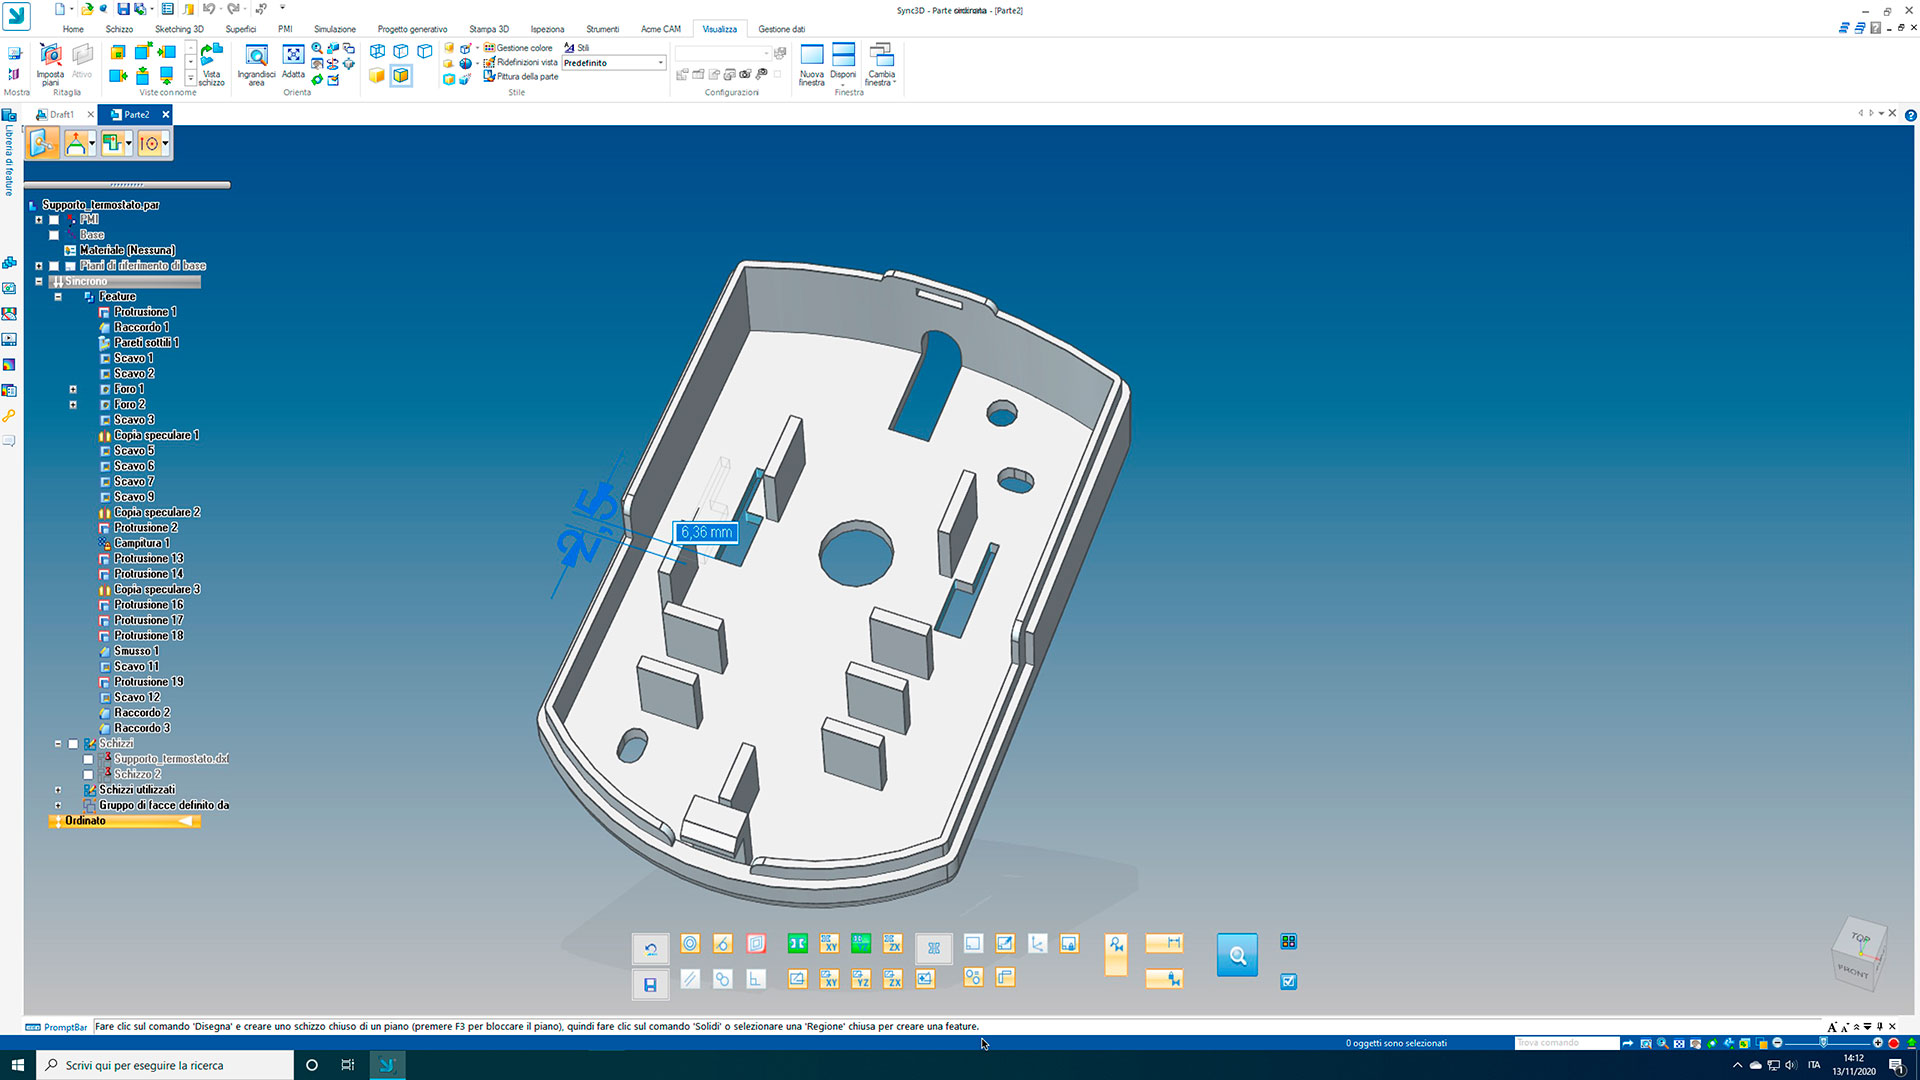Click the ZX sketch plane icon in top row
1920x1080 pixels.
coord(893,943)
